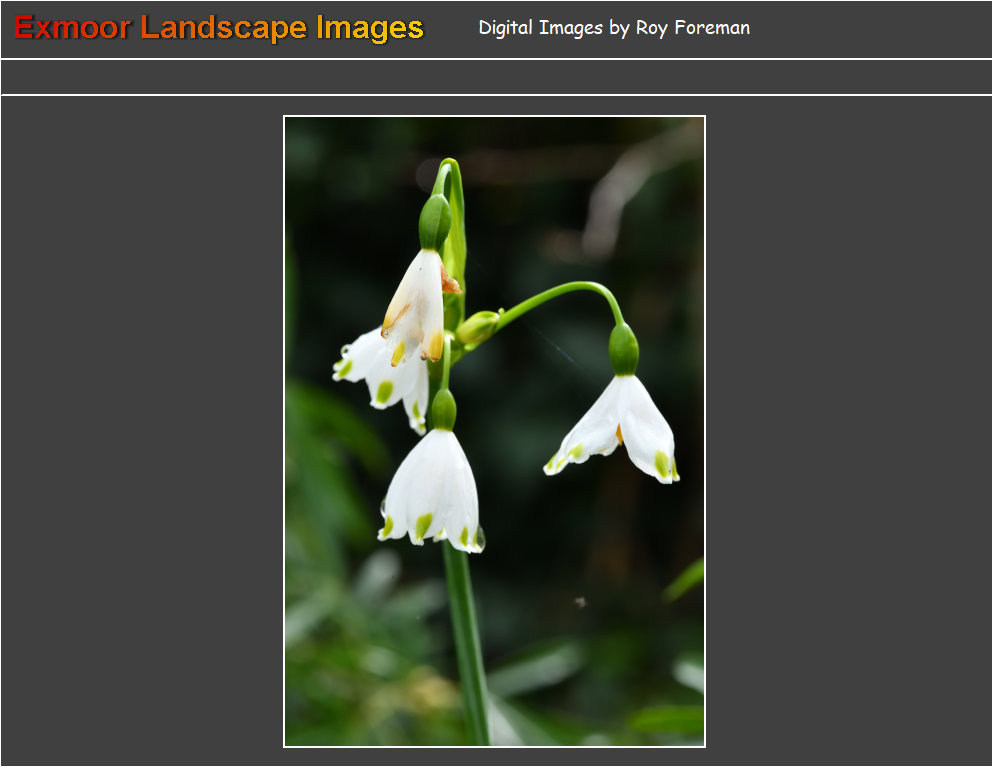Click the tiny insect speck in the photo
The height and width of the screenshot is (767, 993).
tap(579, 602)
